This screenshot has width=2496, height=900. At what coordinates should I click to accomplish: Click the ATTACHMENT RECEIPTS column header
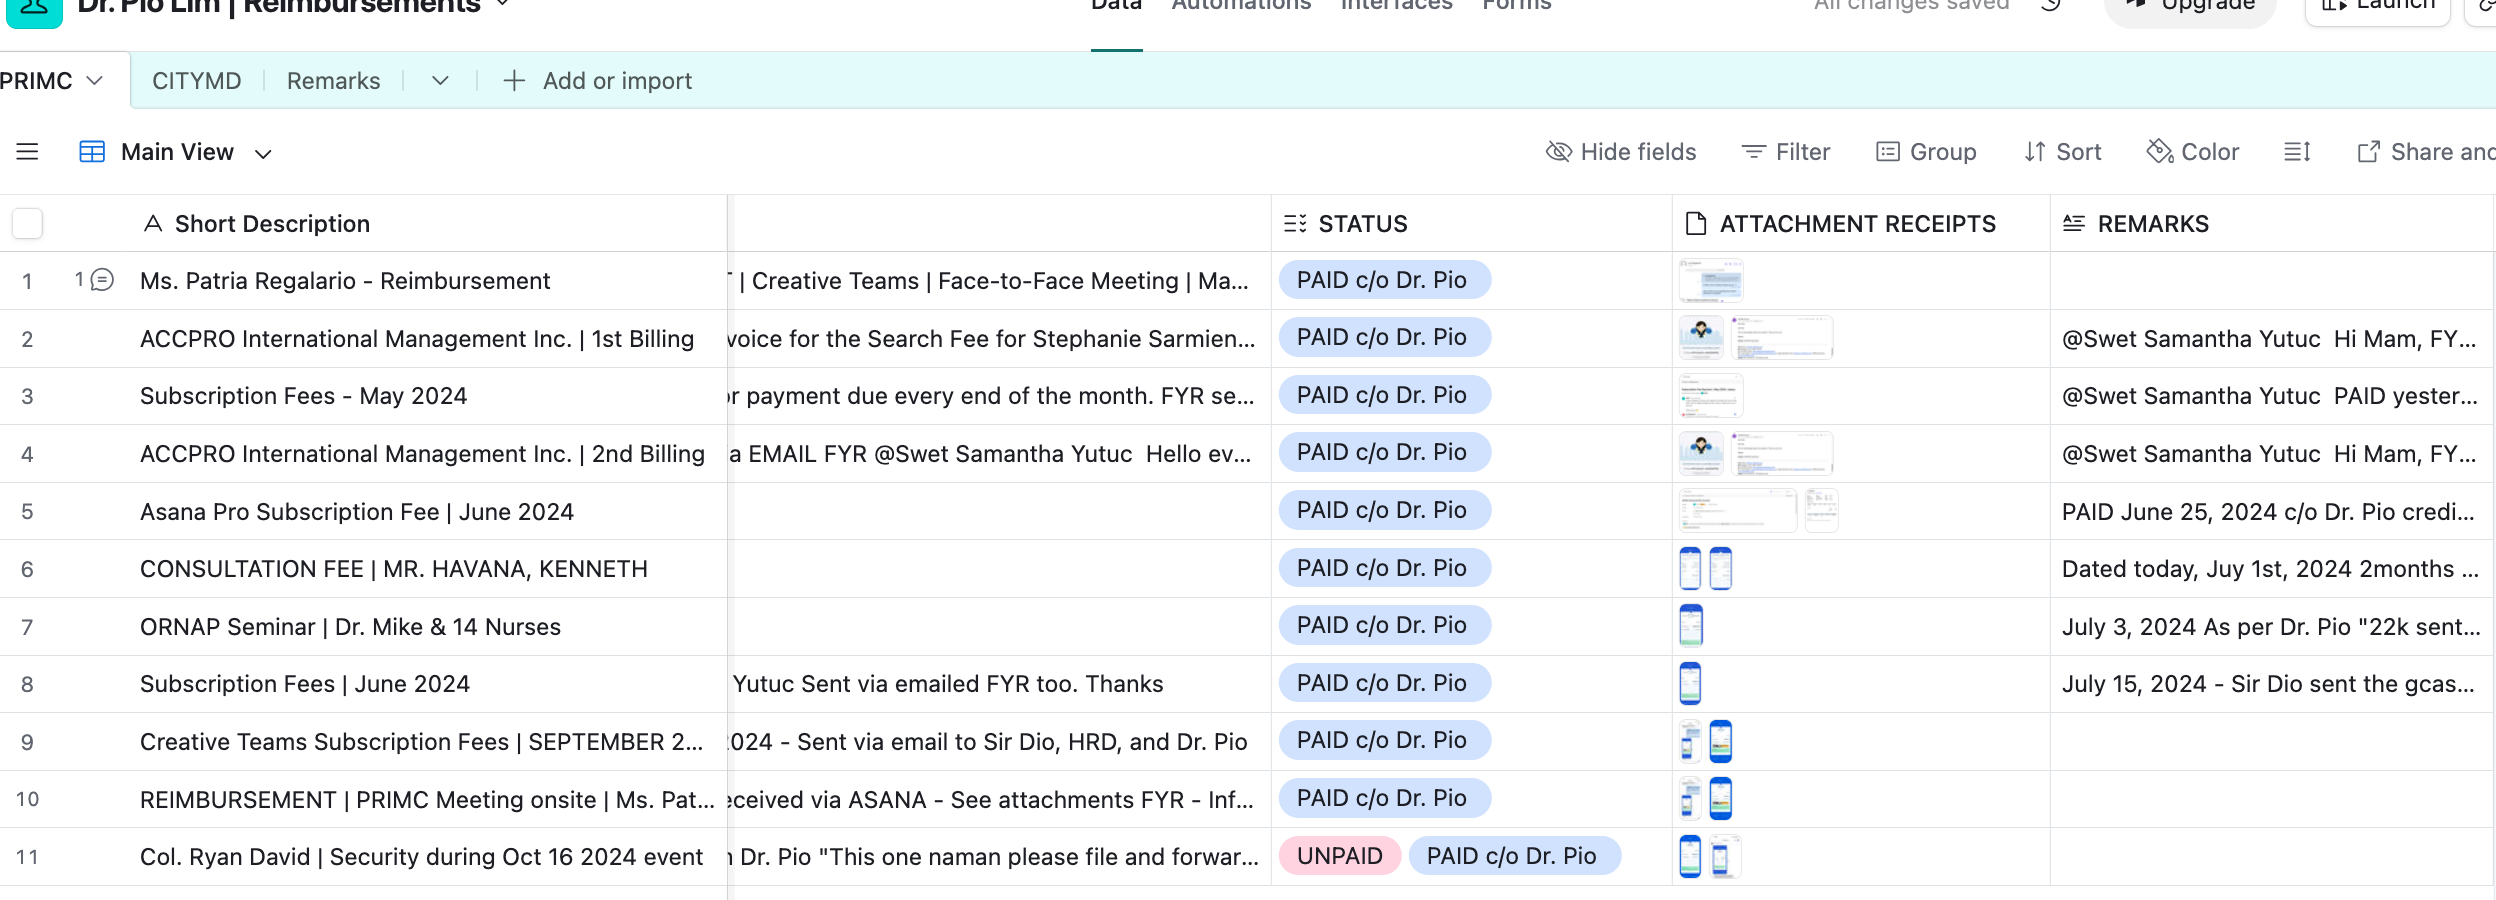click(1861, 224)
